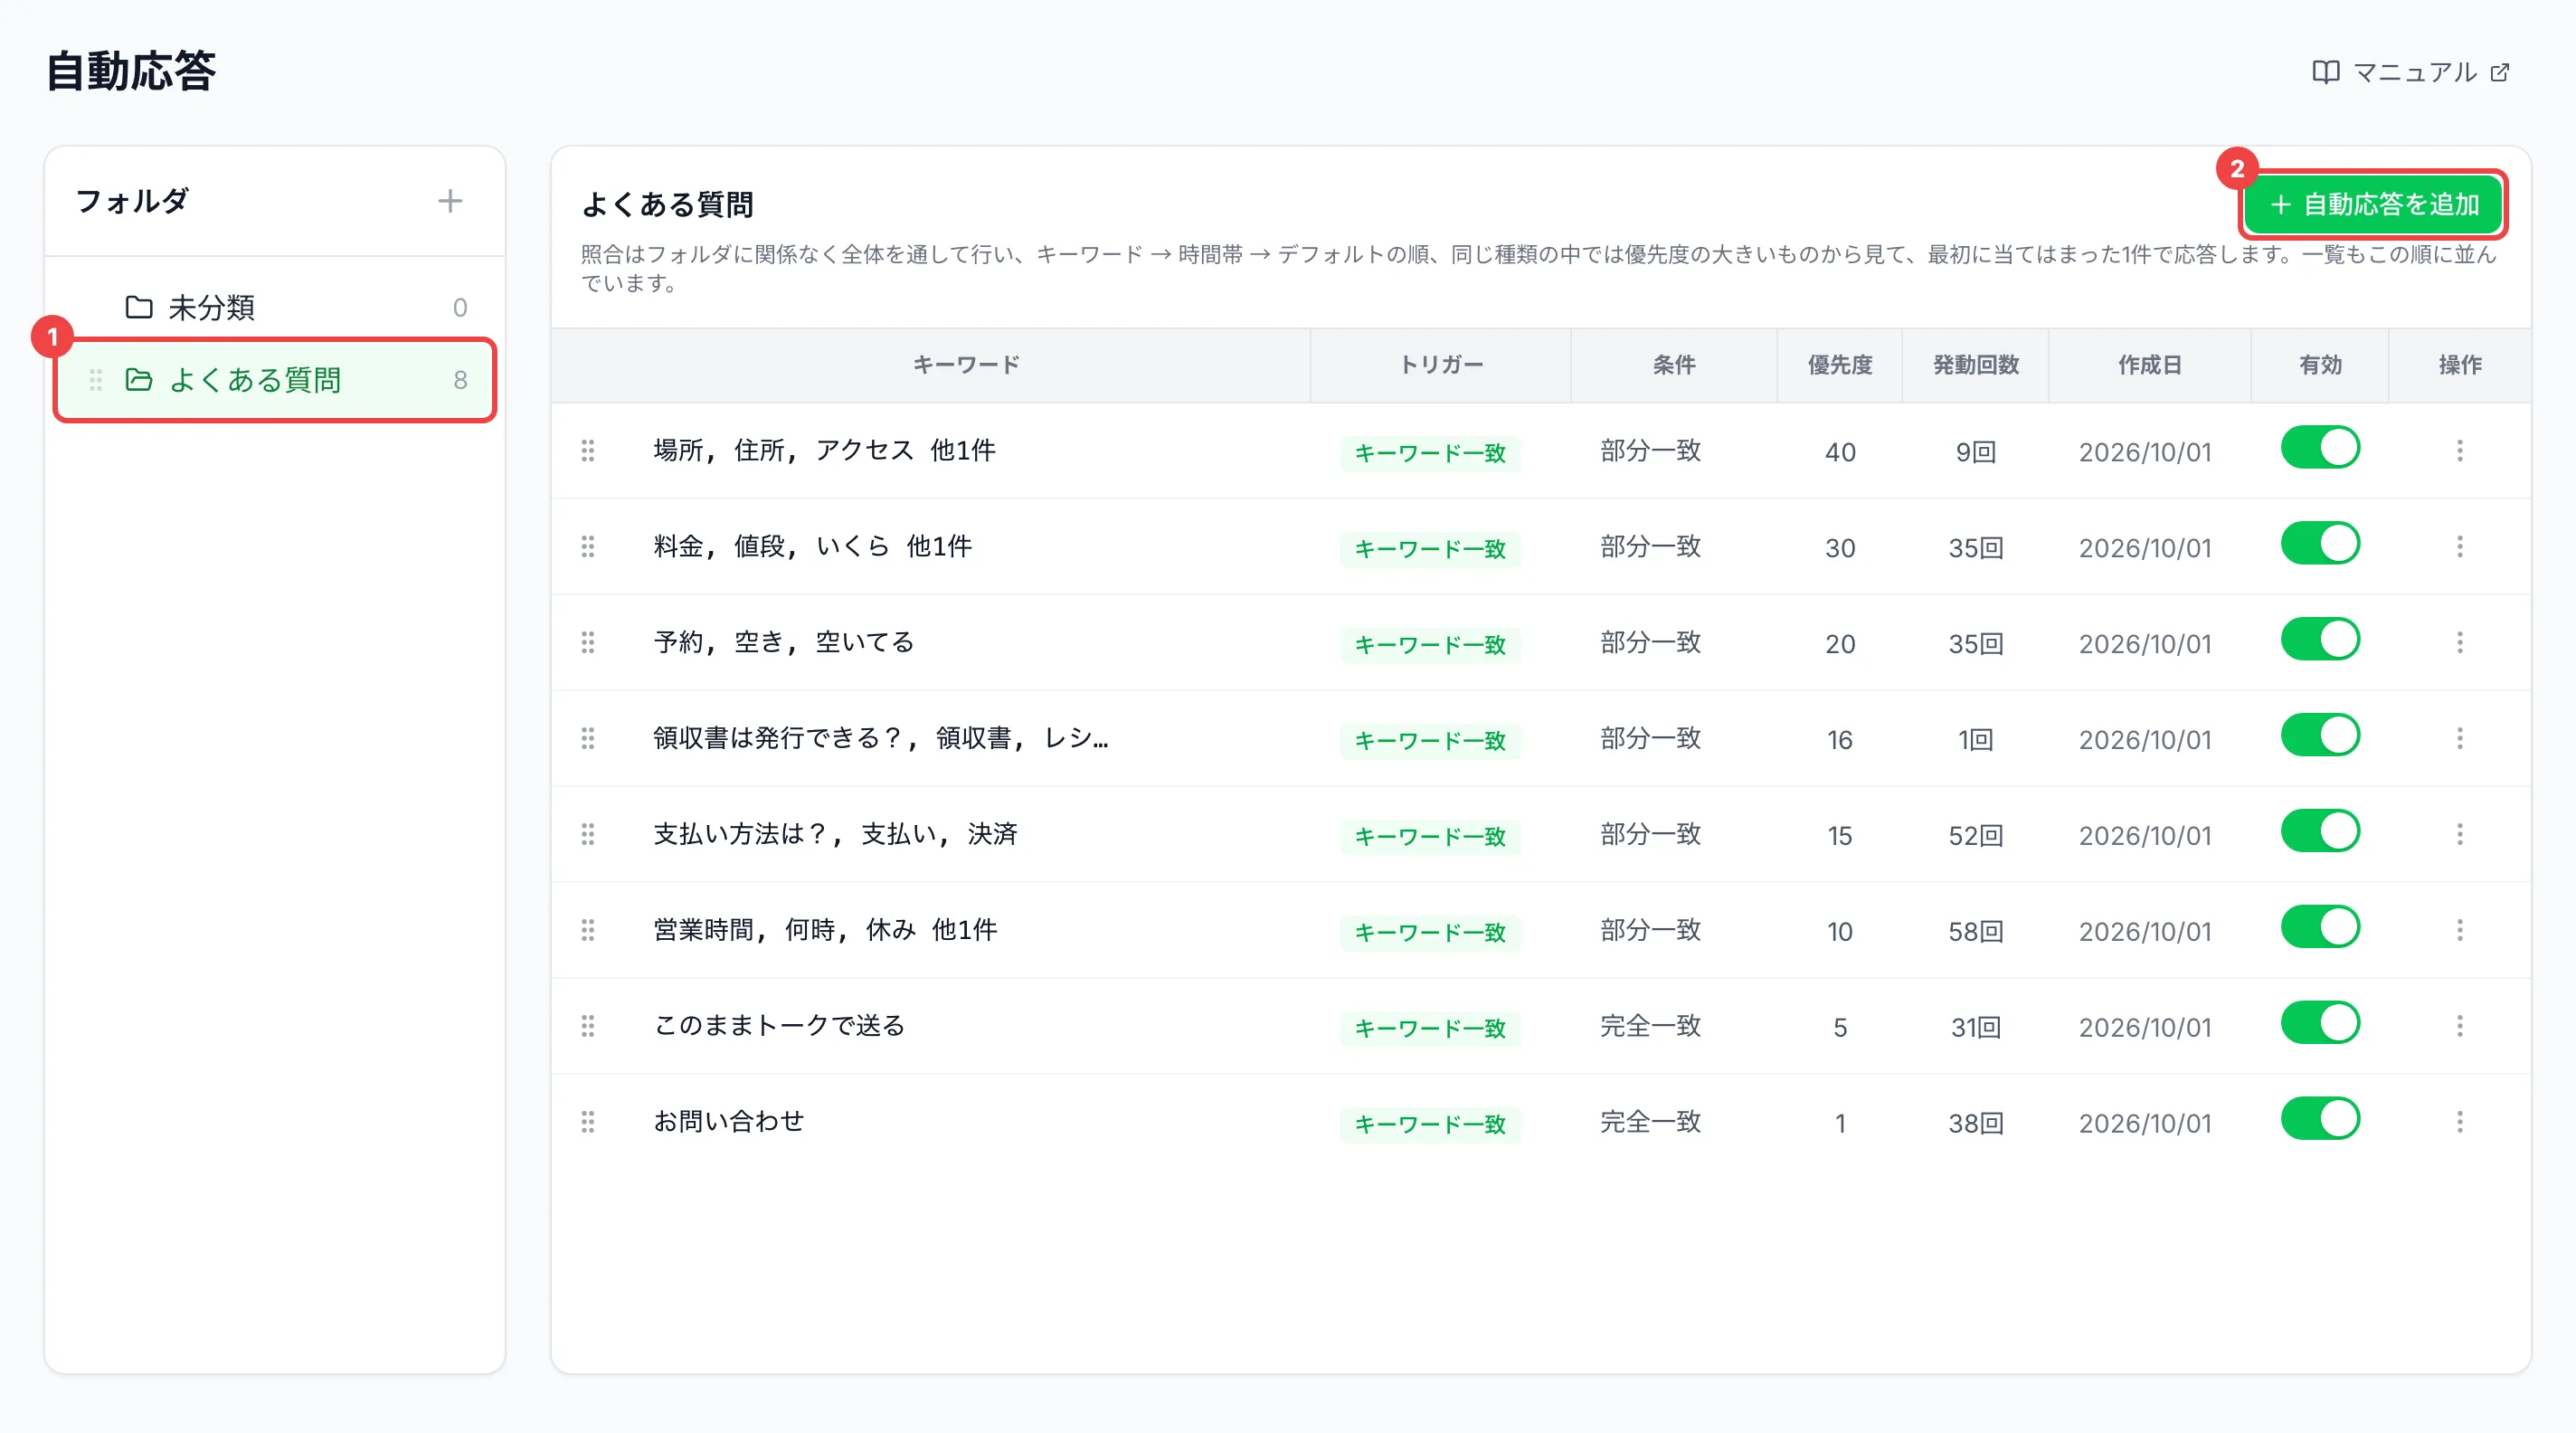Viewport: 2576px width, 1433px height.
Task: Toggle off the 予約, 空き auto-reply
Action: (2320, 640)
